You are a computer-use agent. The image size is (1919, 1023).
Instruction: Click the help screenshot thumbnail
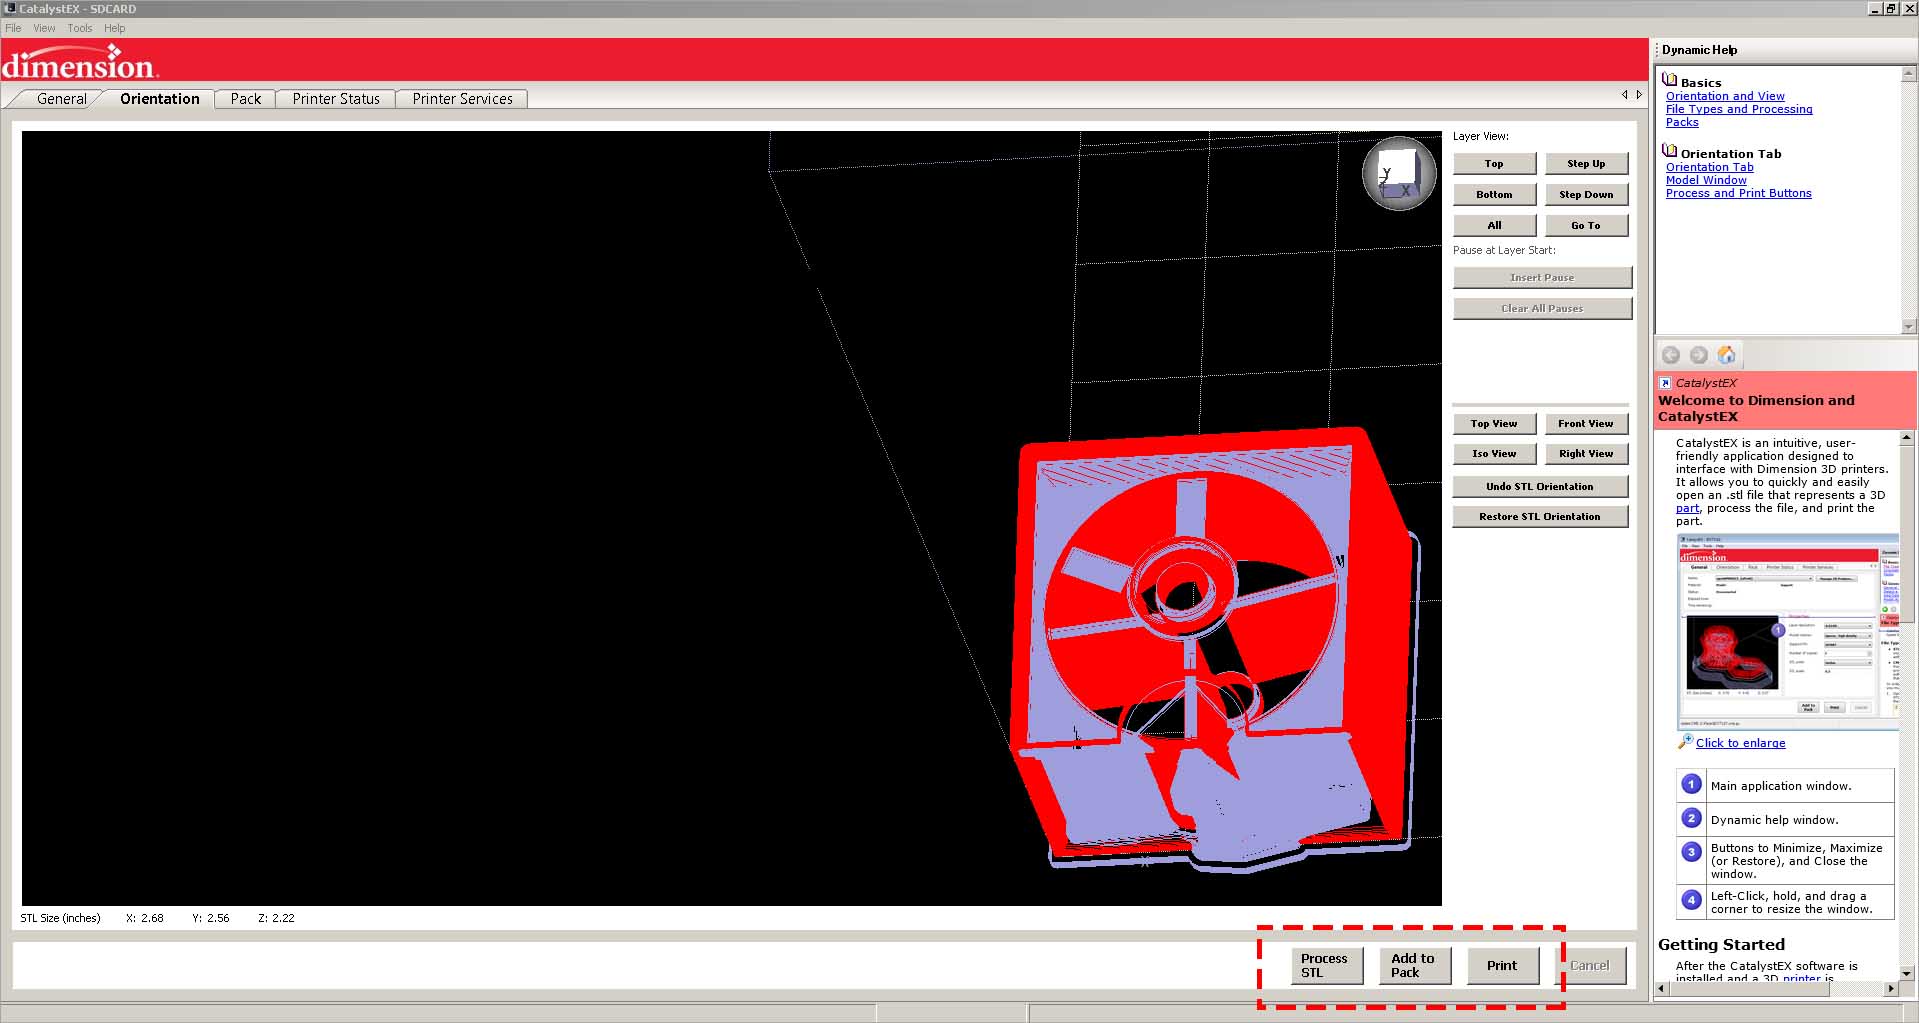pyautogui.click(x=1788, y=631)
